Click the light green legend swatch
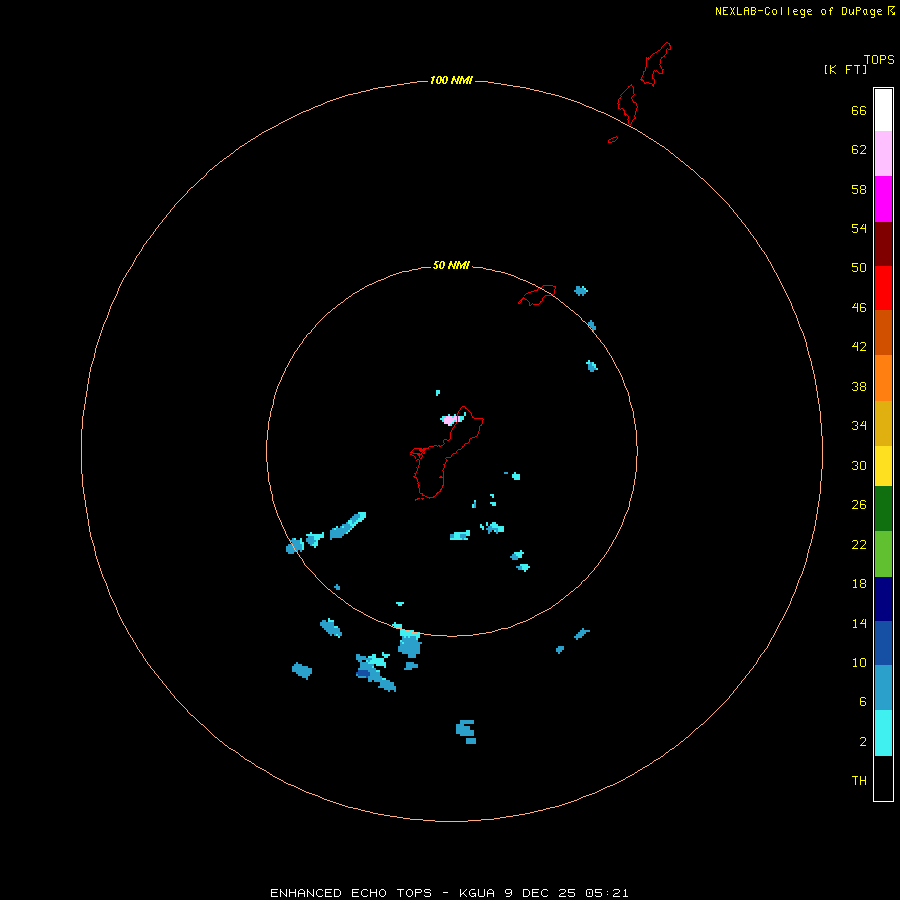The height and width of the screenshot is (900, 900). tap(883, 554)
